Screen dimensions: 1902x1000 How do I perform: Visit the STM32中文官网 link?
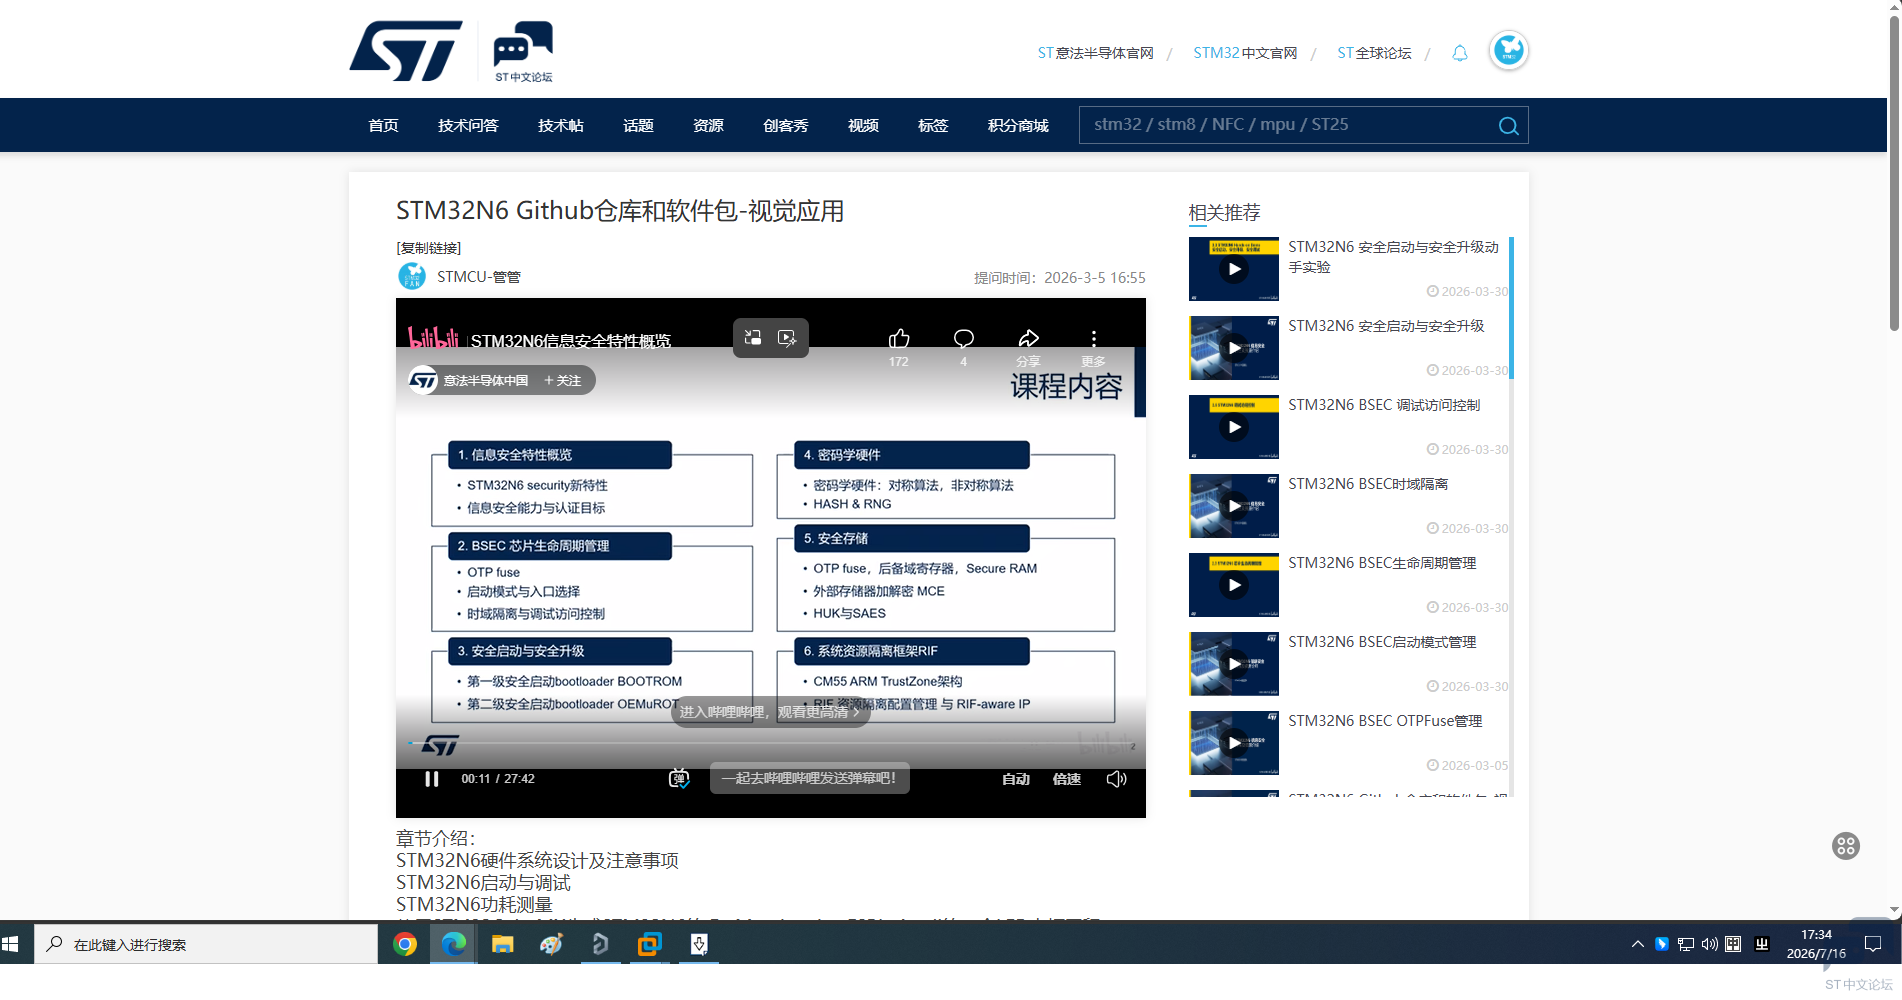pos(1245,53)
